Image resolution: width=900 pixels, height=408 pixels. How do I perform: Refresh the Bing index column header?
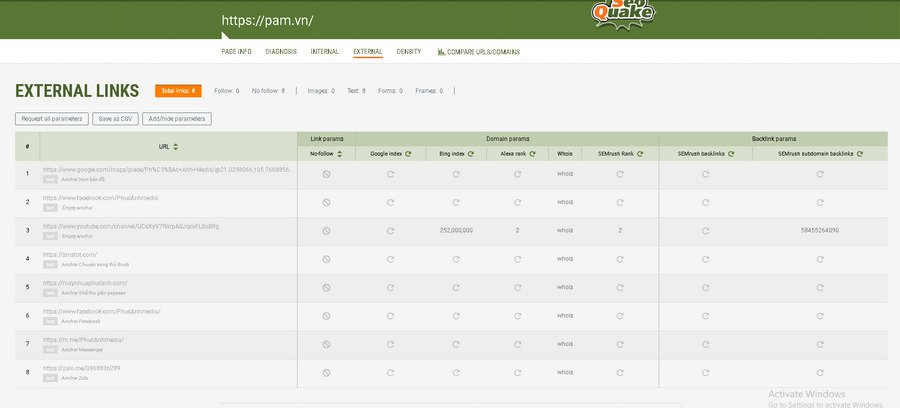473,154
